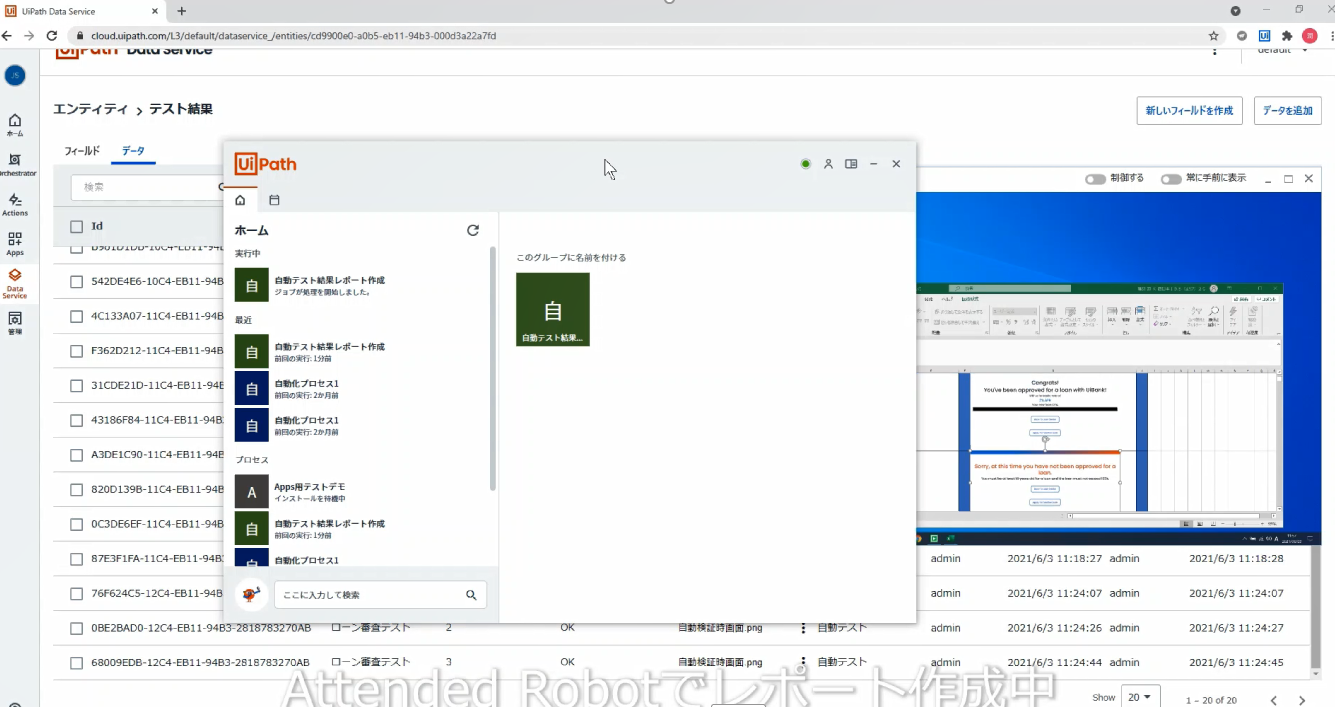This screenshot has width=1335, height=707.
Task: Click the browser address bar URL
Action: (293, 36)
